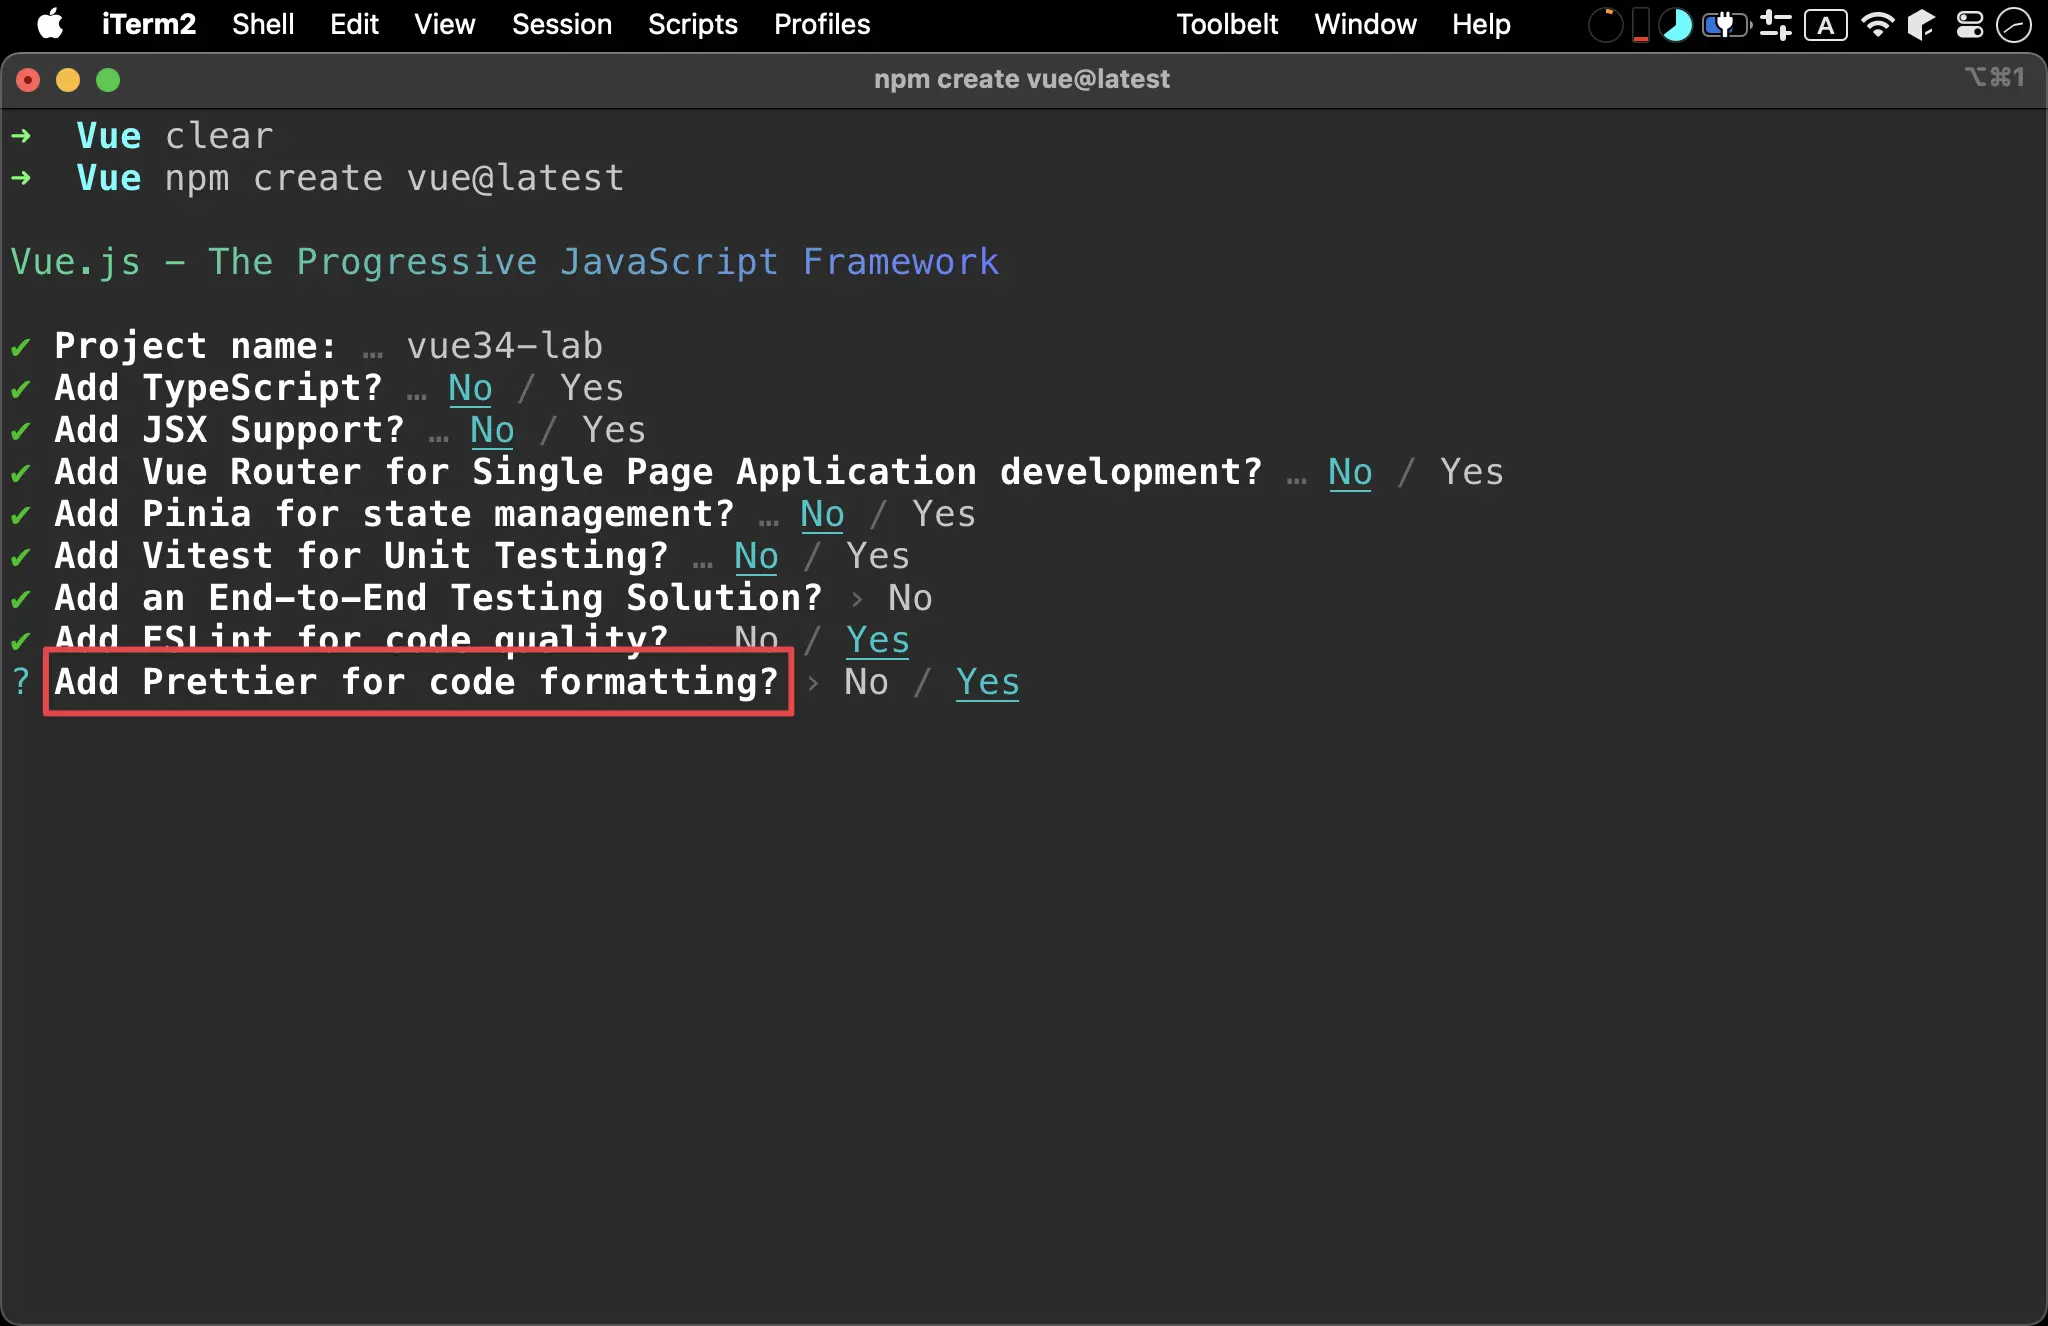Click 'No' answer on End-to-End Testing row

[910, 598]
